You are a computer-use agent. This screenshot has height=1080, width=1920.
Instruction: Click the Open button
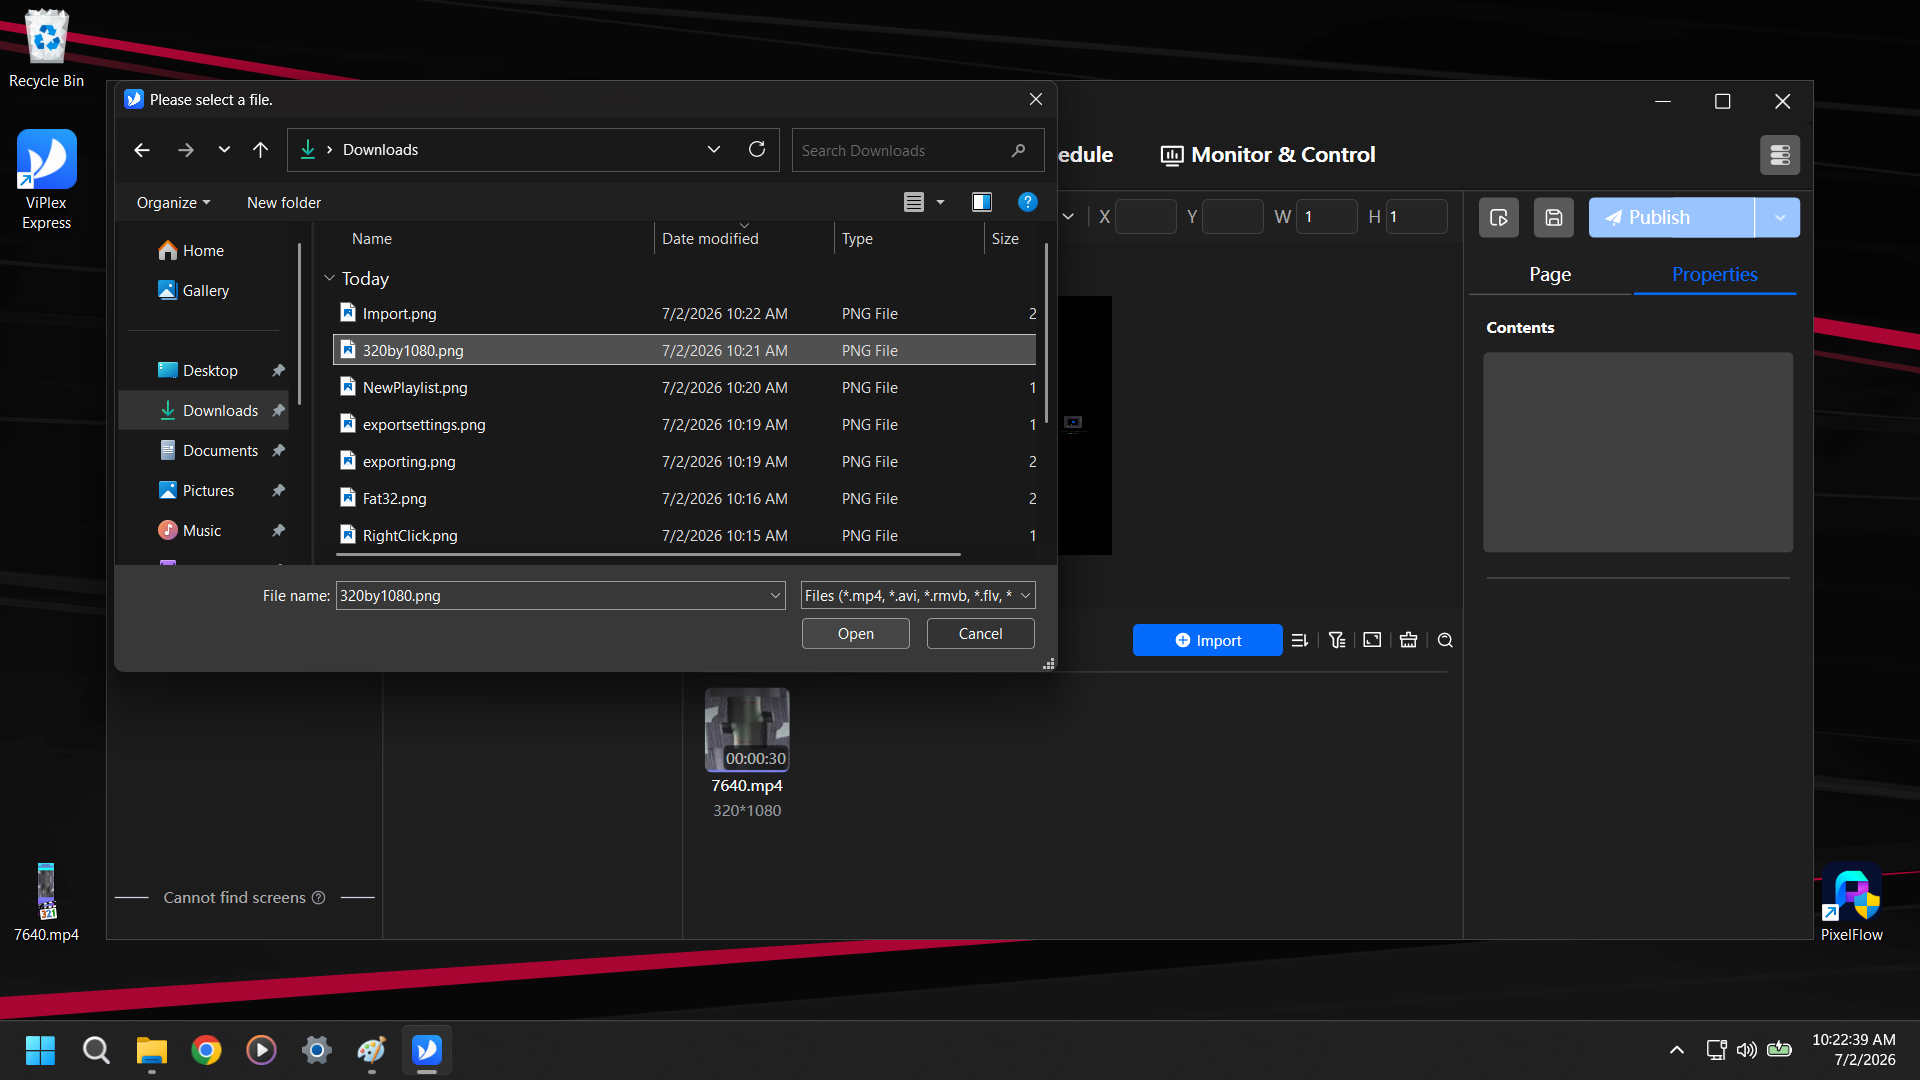(x=856, y=634)
